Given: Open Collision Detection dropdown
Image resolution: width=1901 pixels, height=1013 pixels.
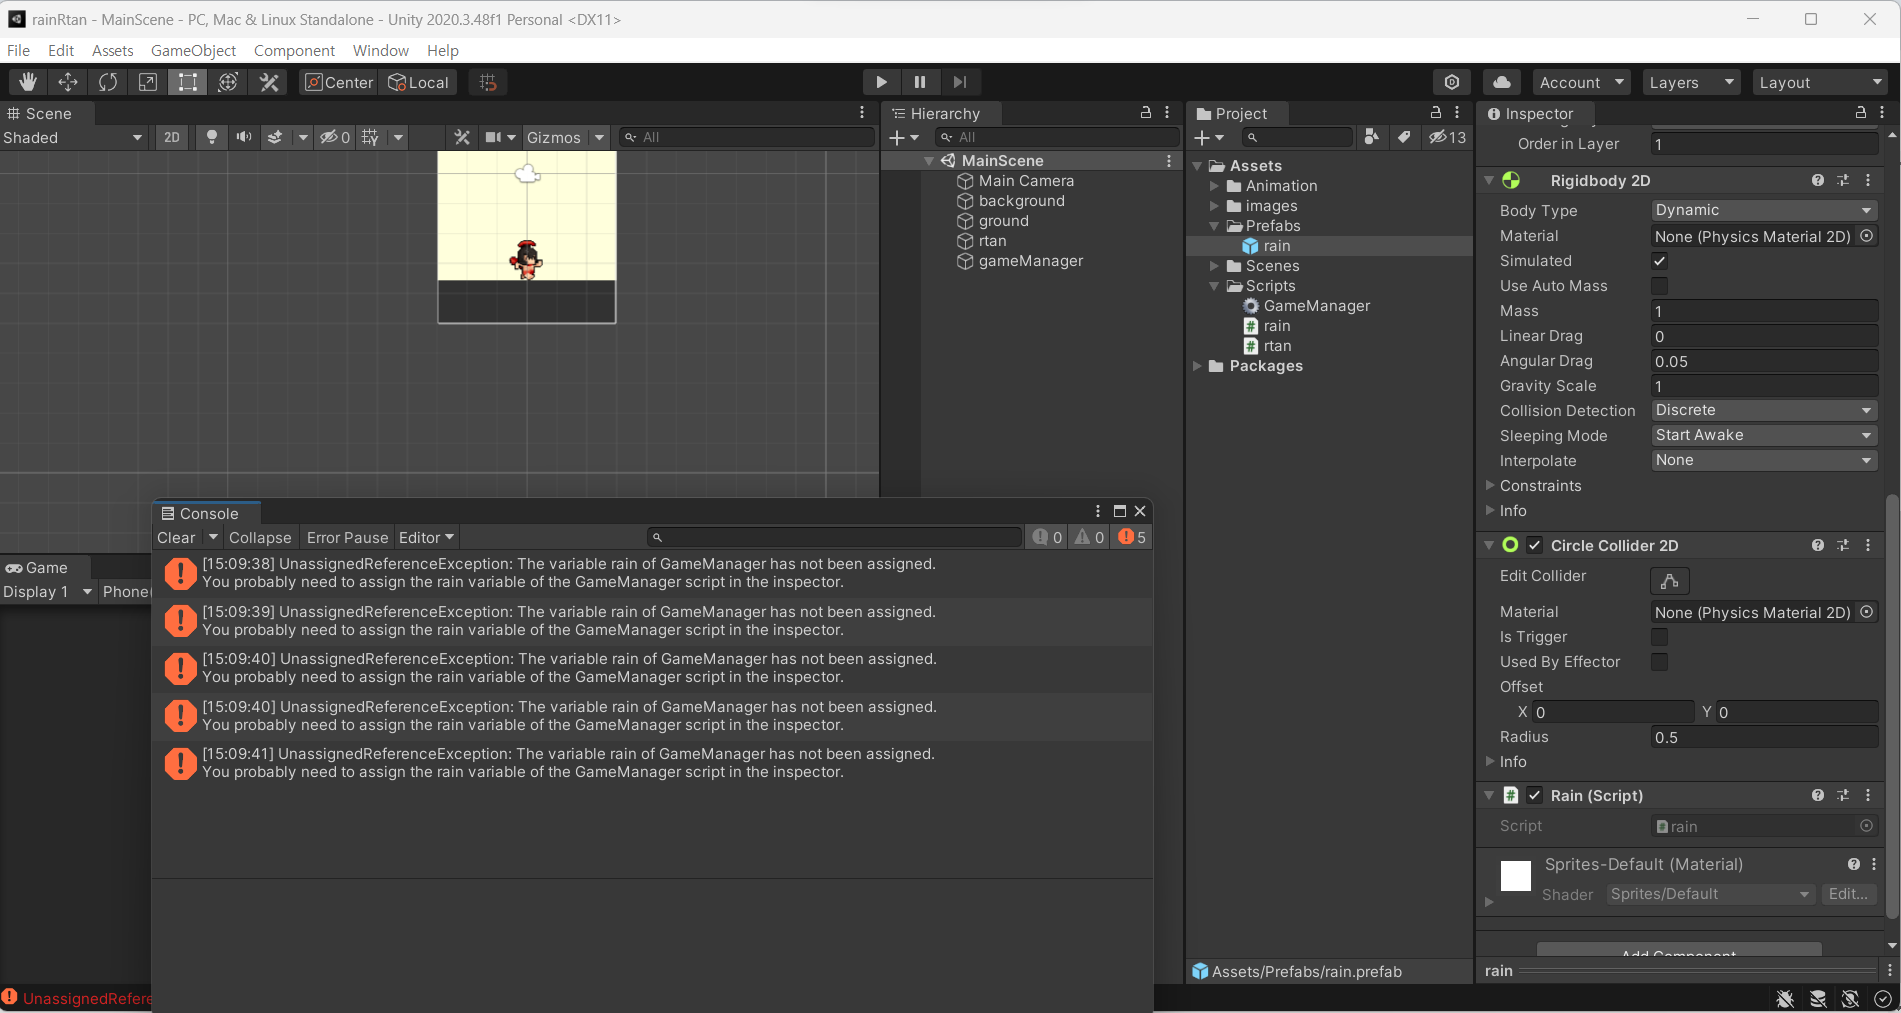Looking at the screenshot, I should tap(1764, 410).
